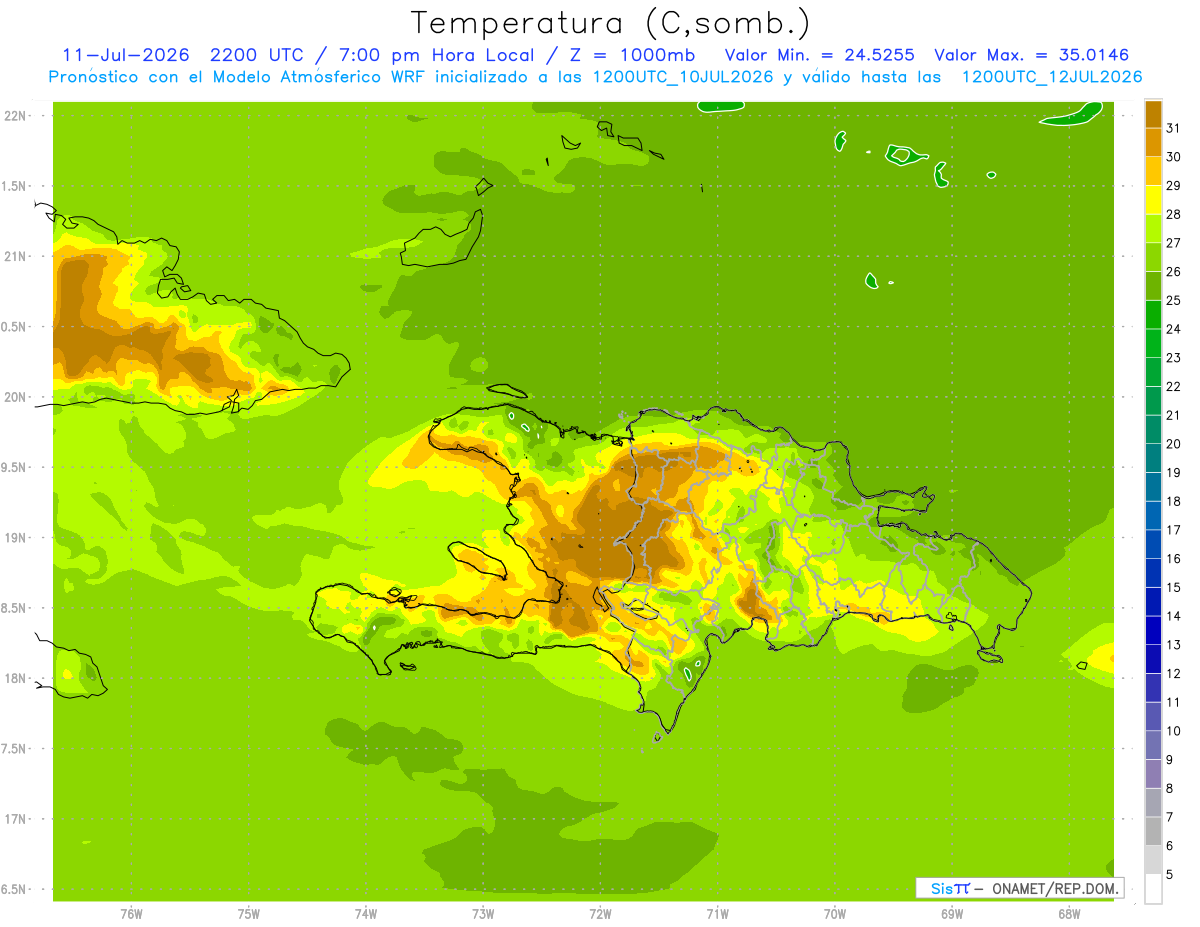Click the legend value "25"
Screen dimensions: 1200x927
point(1174,300)
